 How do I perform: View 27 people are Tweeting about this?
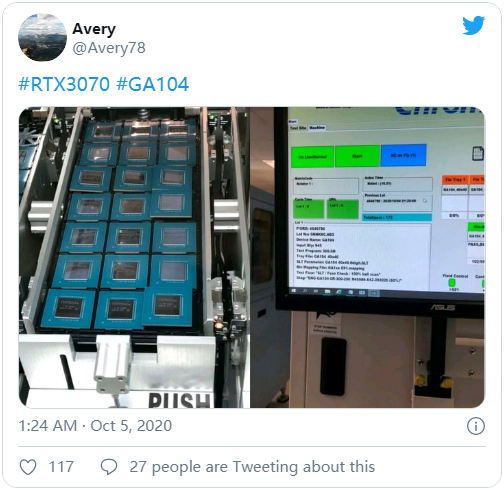coord(252,467)
